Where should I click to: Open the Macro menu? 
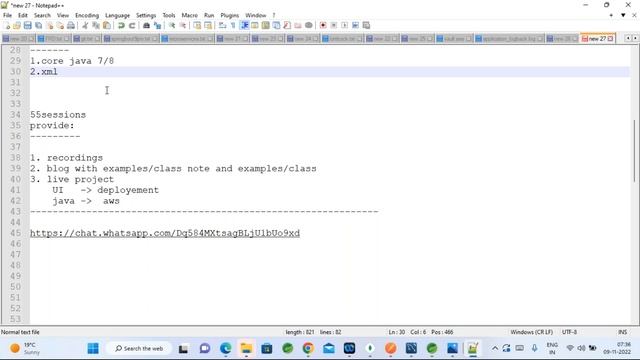click(x=189, y=15)
